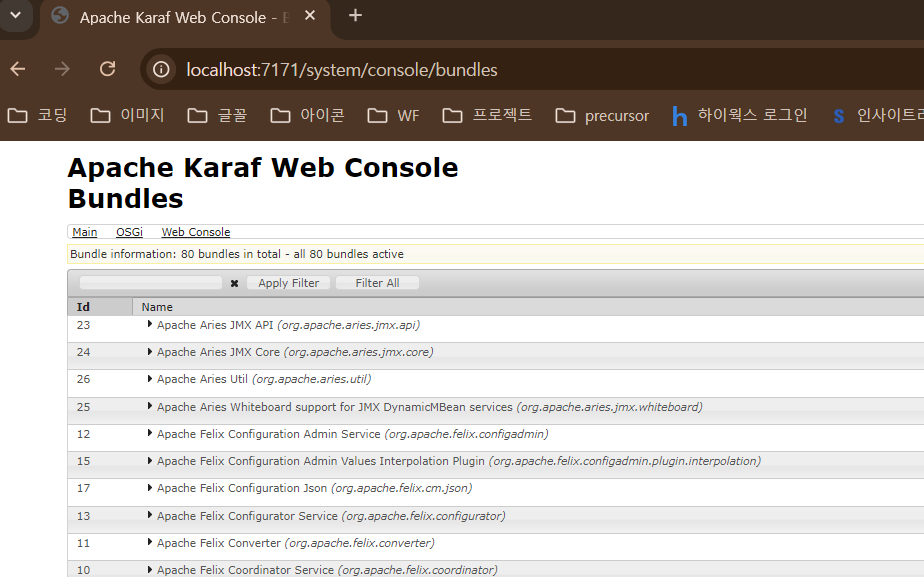The width and height of the screenshot is (924, 577).
Task: Expand details for Apache Aries JMX Core
Action: click(150, 351)
